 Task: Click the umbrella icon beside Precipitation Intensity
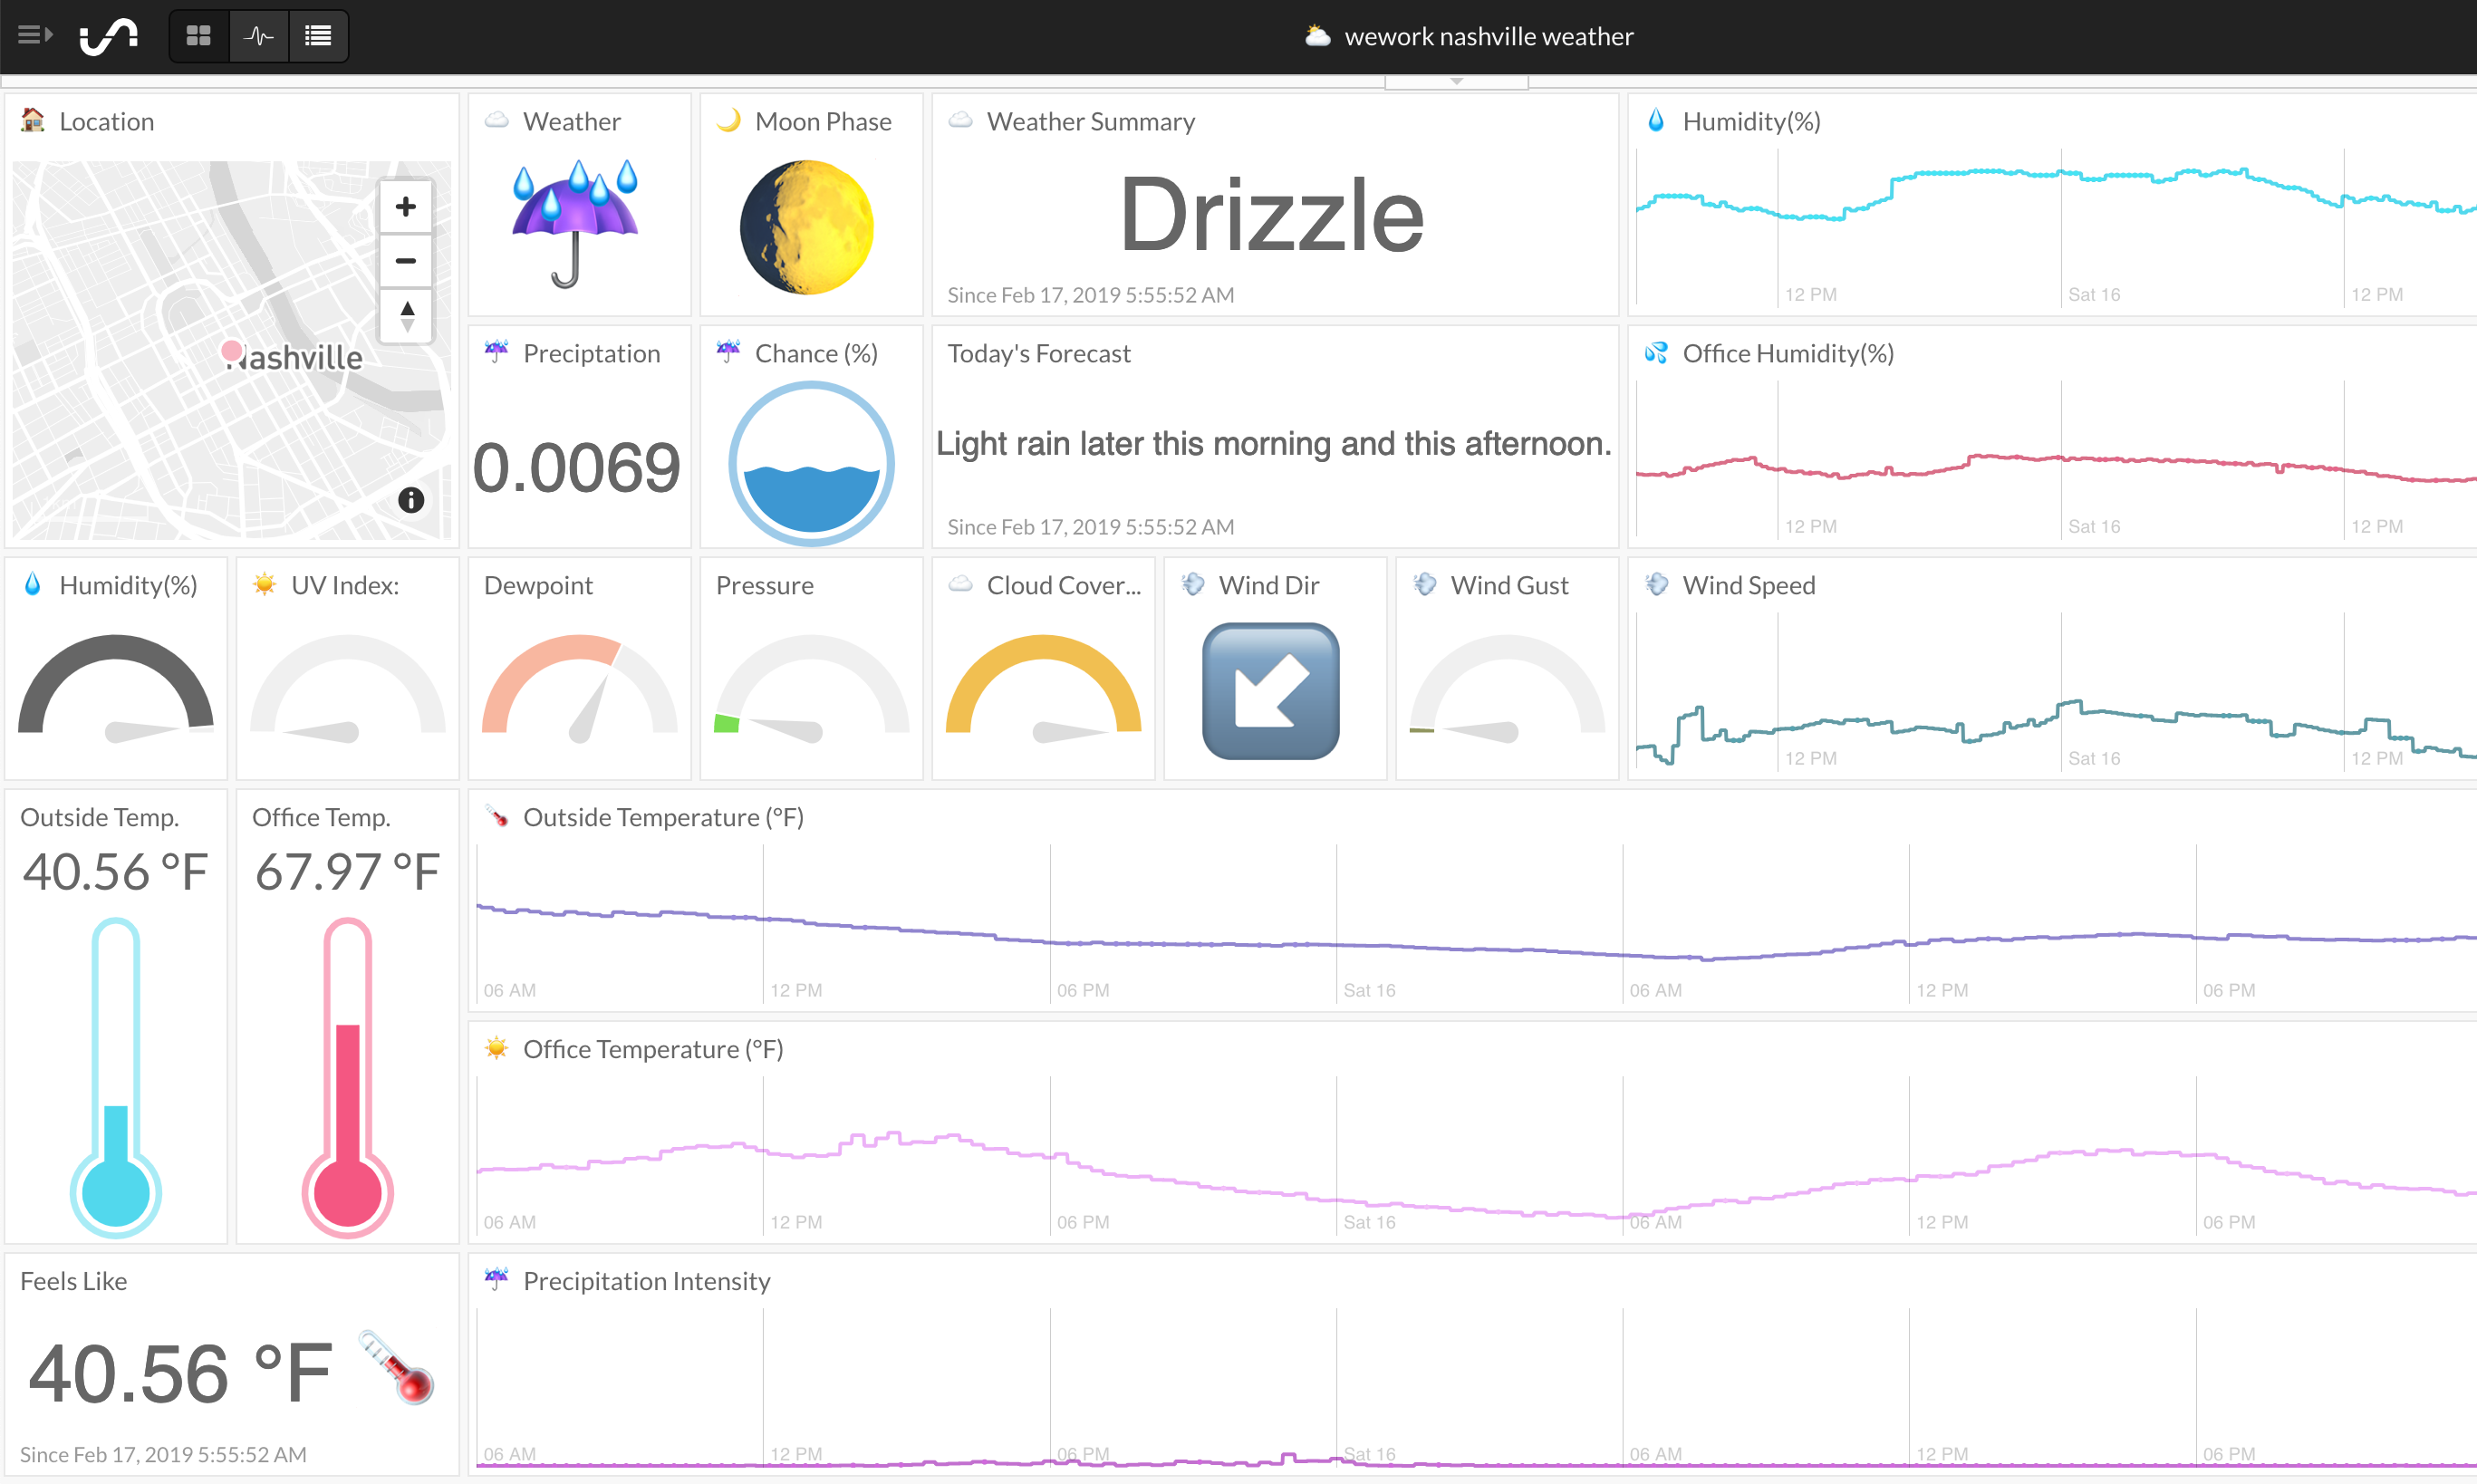point(497,1279)
